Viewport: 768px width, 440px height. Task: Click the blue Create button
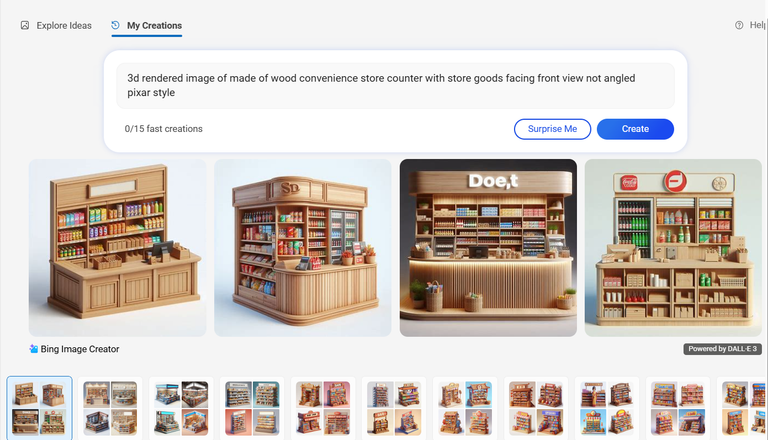click(x=635, y=129)
